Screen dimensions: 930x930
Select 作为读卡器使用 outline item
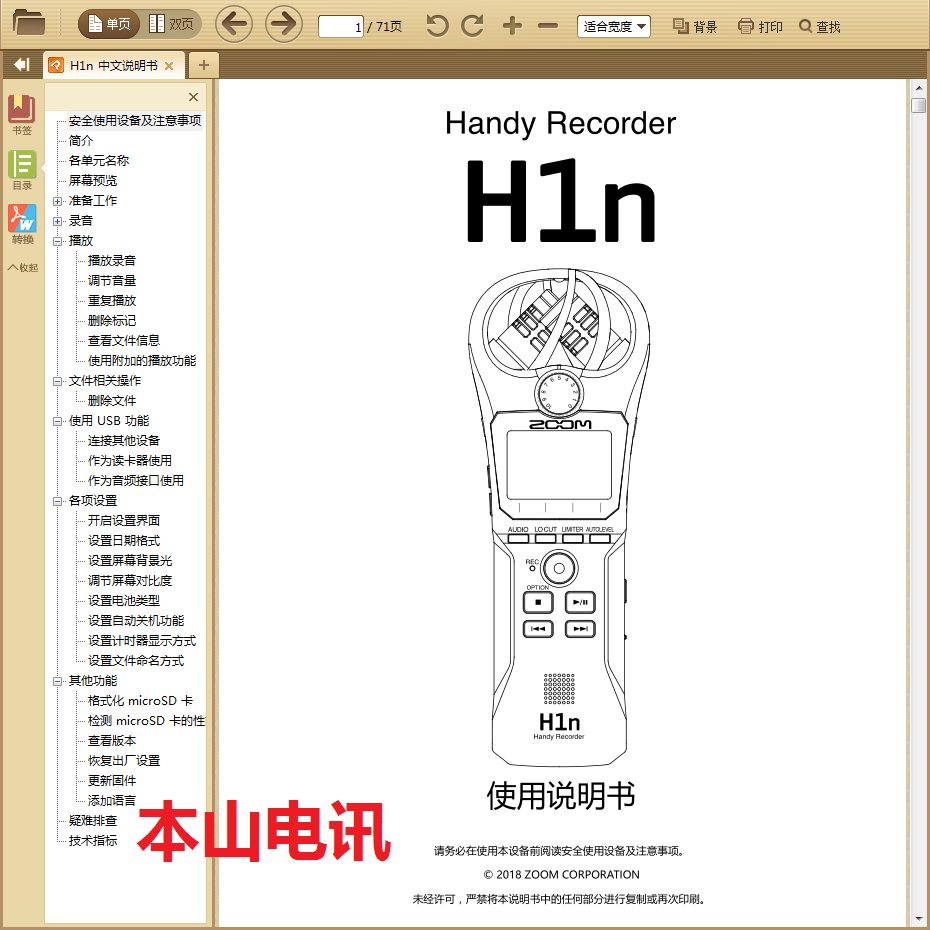click(129, 460)
